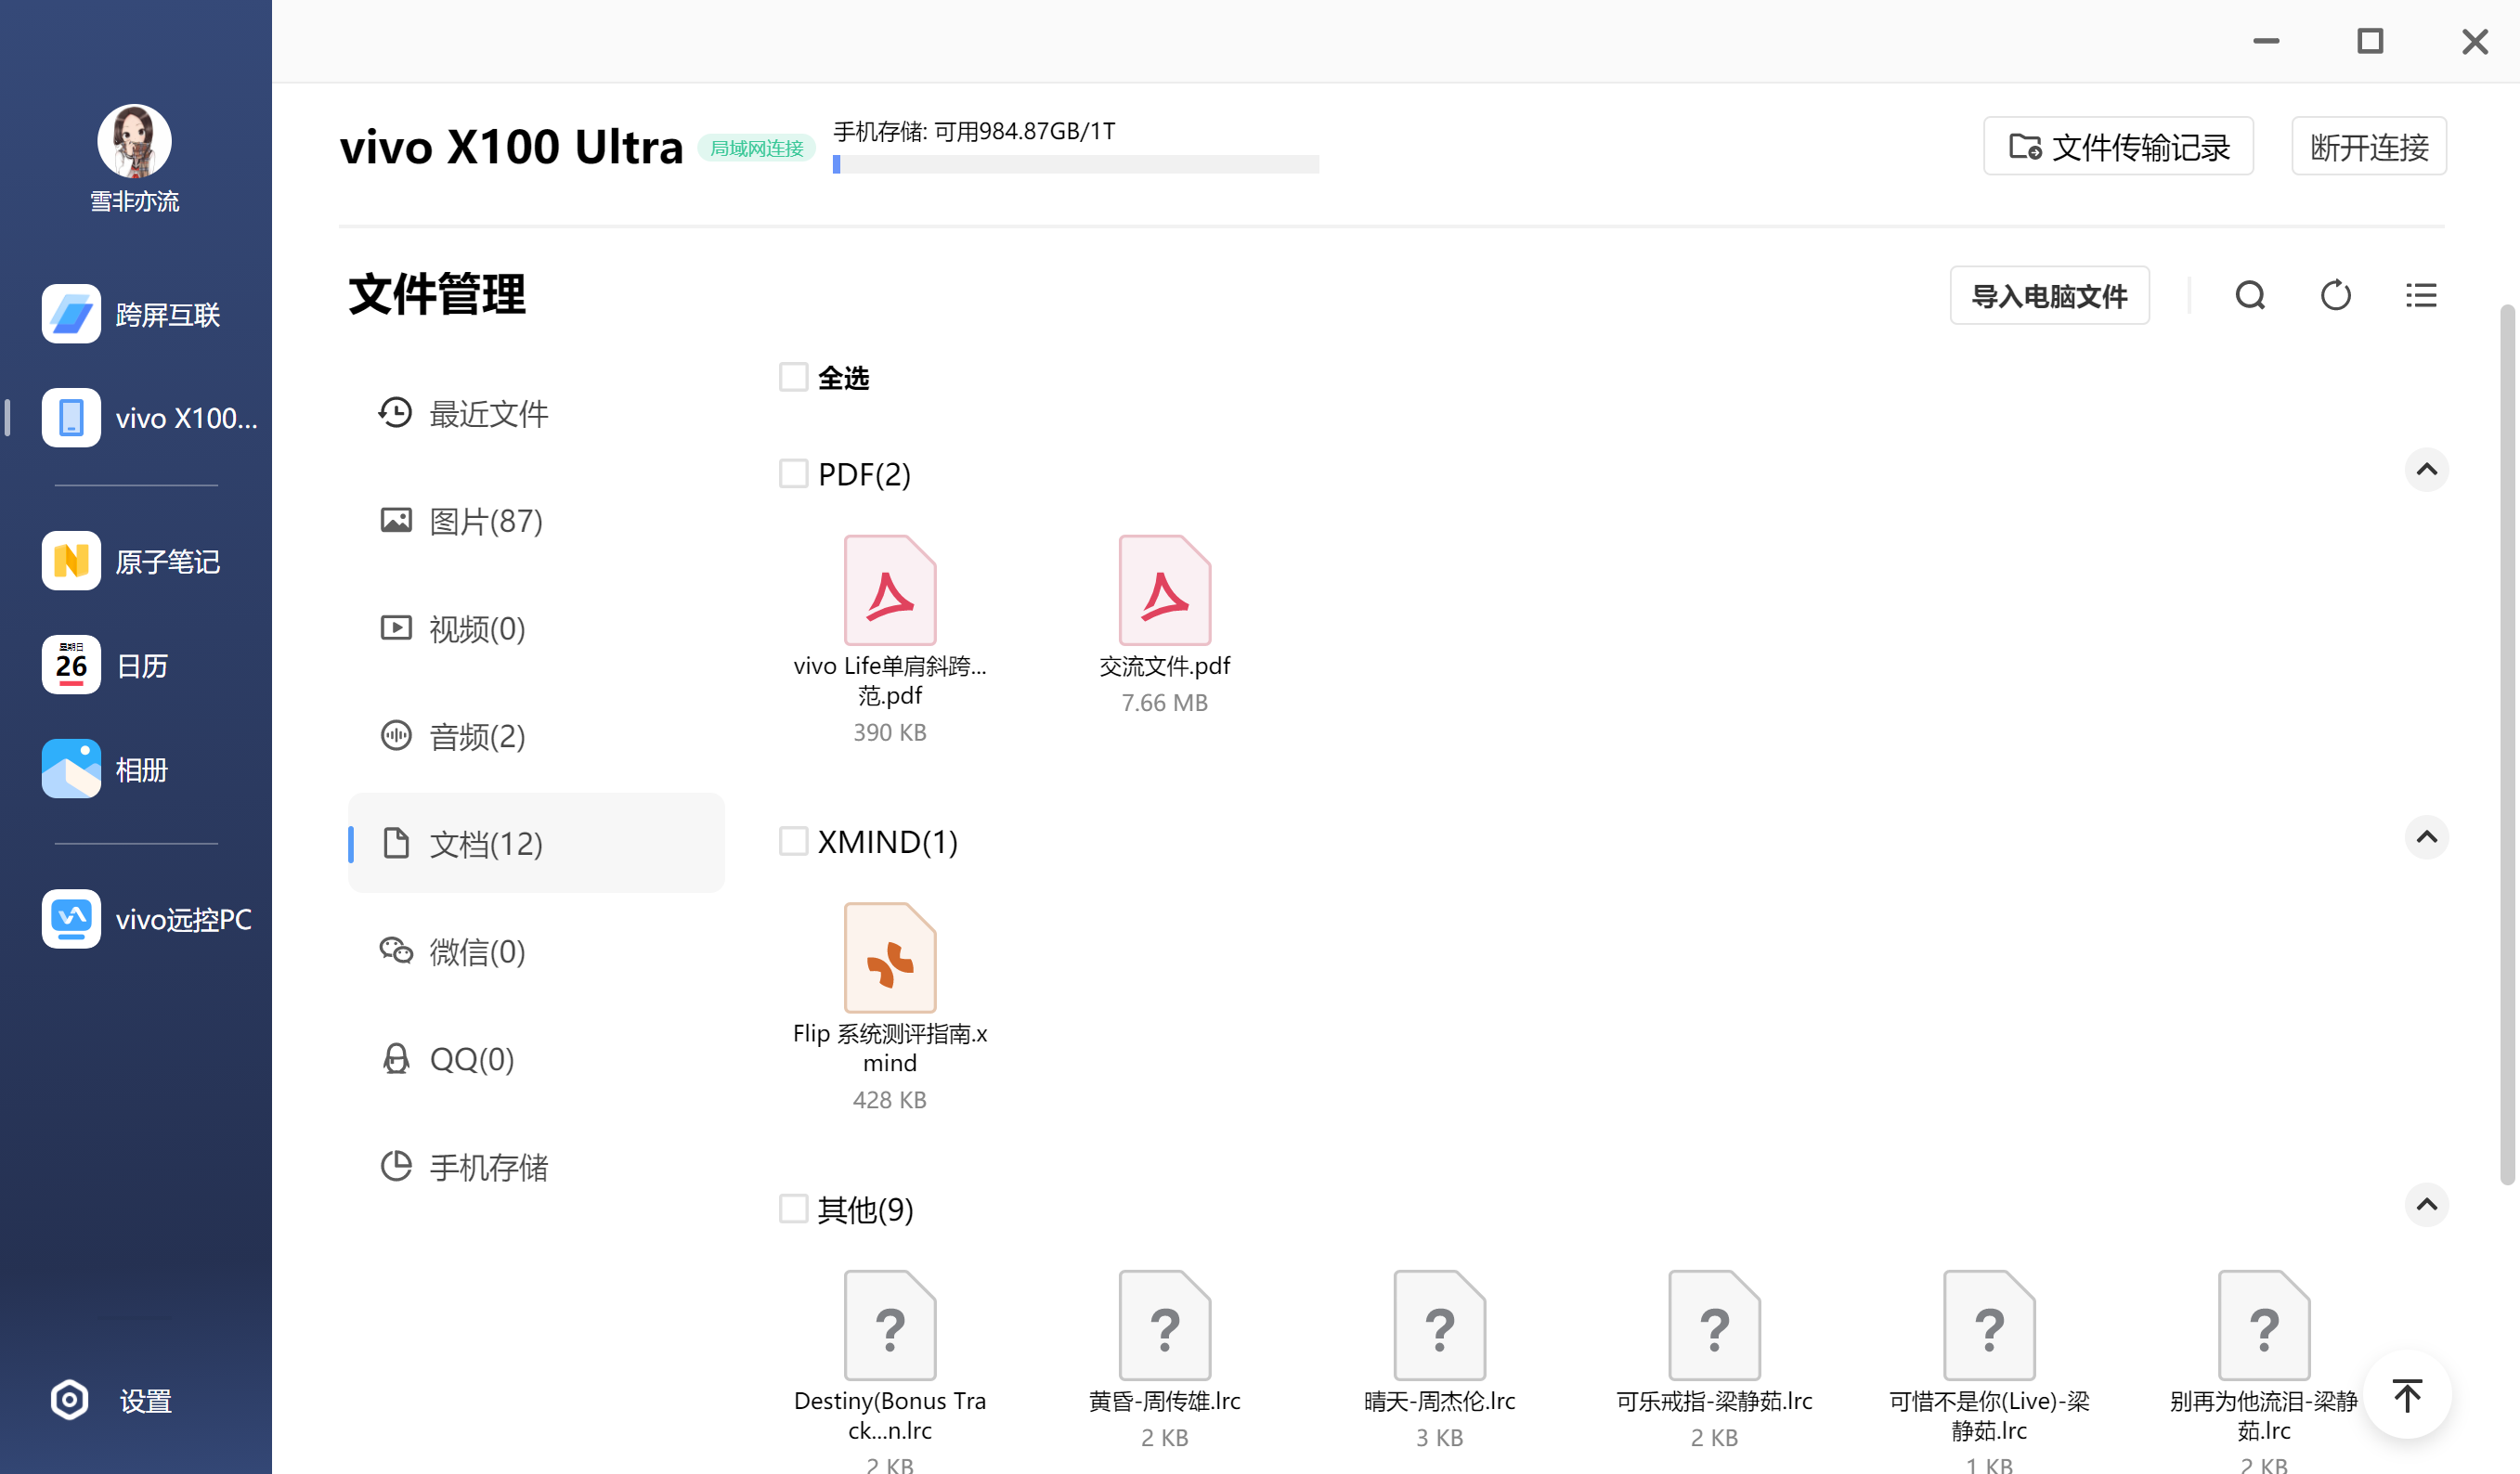Select 可乐戒指-梁静茹.lrc file icon
Image resolution: width=2520 pixels, height=1474 pixels.
pos(1715,1325)
